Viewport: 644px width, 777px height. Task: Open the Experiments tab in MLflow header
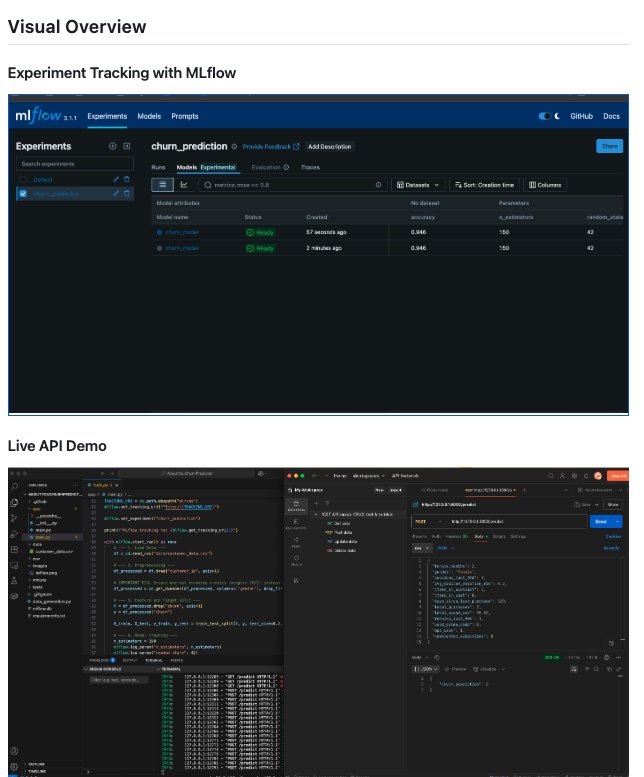(x=107, y=116)
